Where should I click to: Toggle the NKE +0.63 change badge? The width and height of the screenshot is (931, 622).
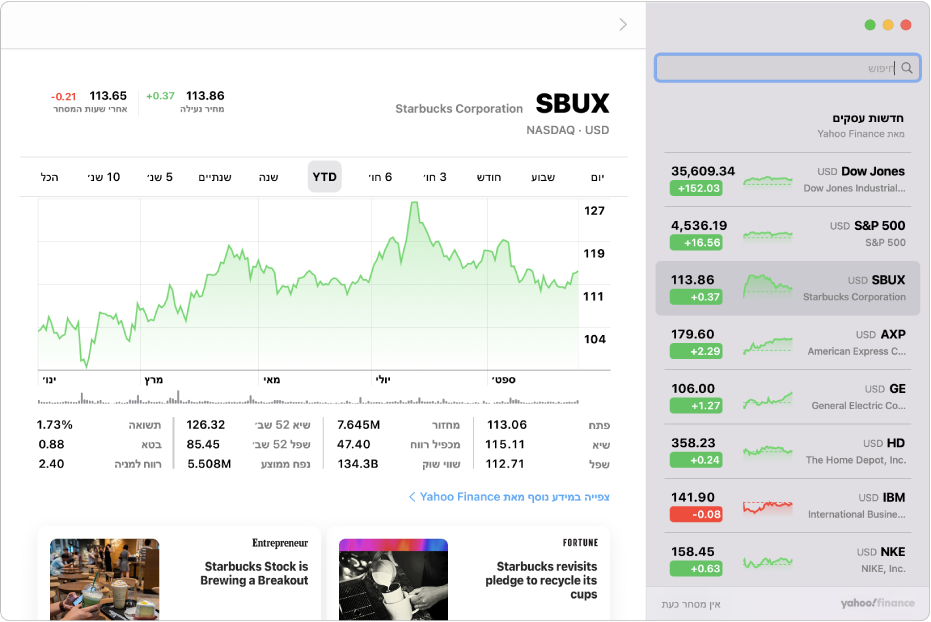696,568
